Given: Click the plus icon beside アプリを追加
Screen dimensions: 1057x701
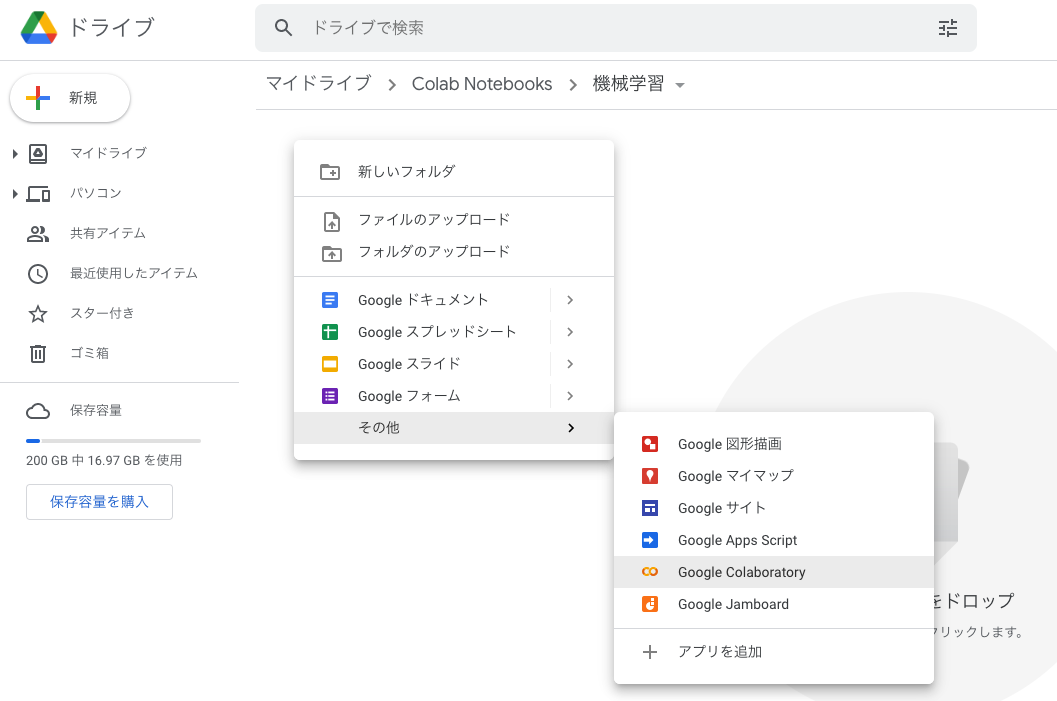Looking at the screenshot, I should pos(650,652).
